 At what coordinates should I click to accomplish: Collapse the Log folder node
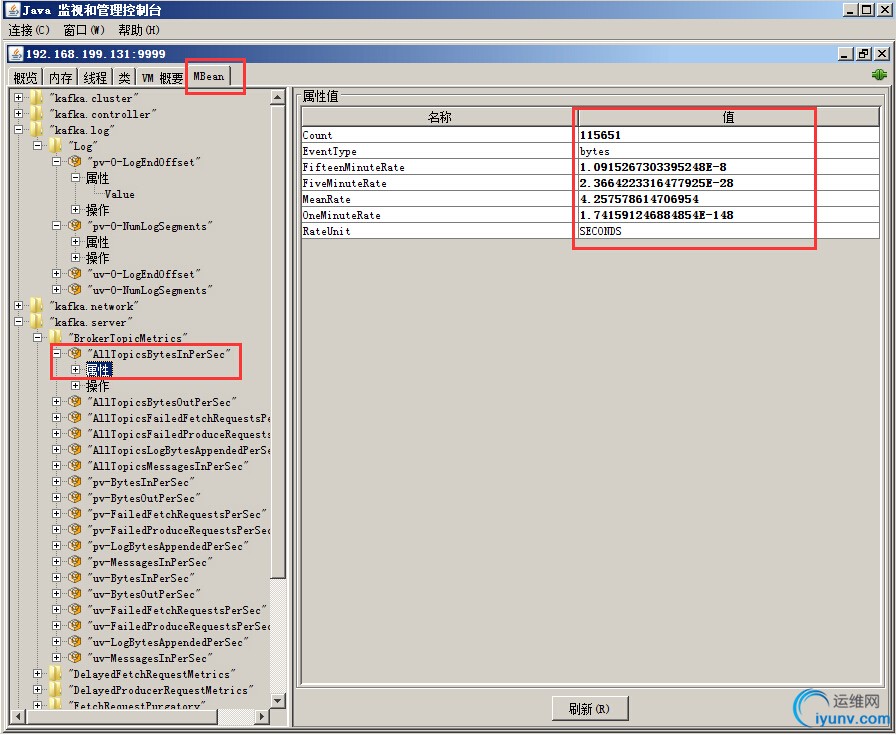pos(38,146)
